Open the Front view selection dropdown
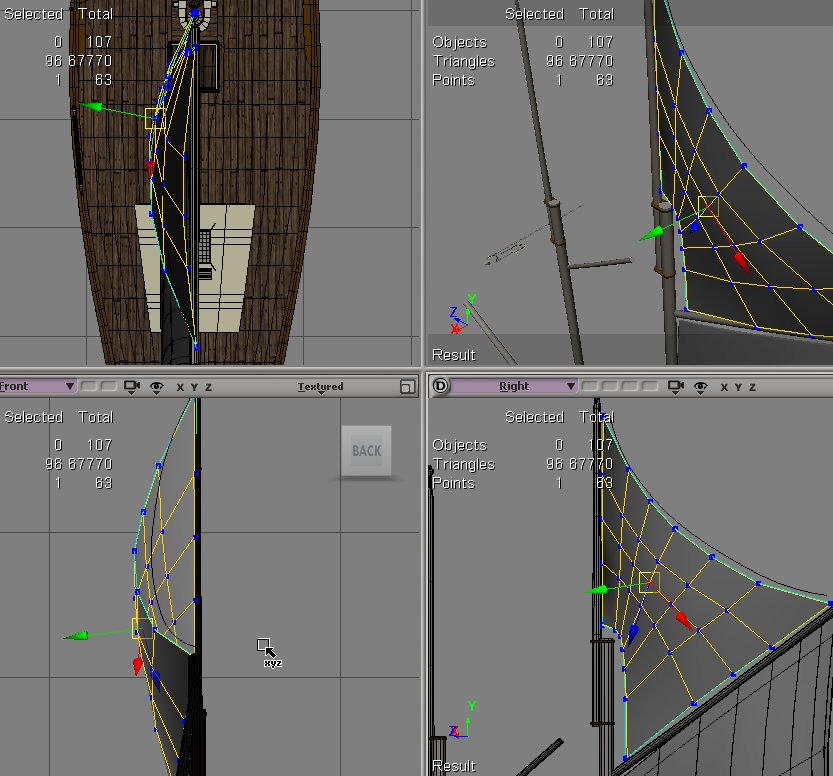 [69, 386]
